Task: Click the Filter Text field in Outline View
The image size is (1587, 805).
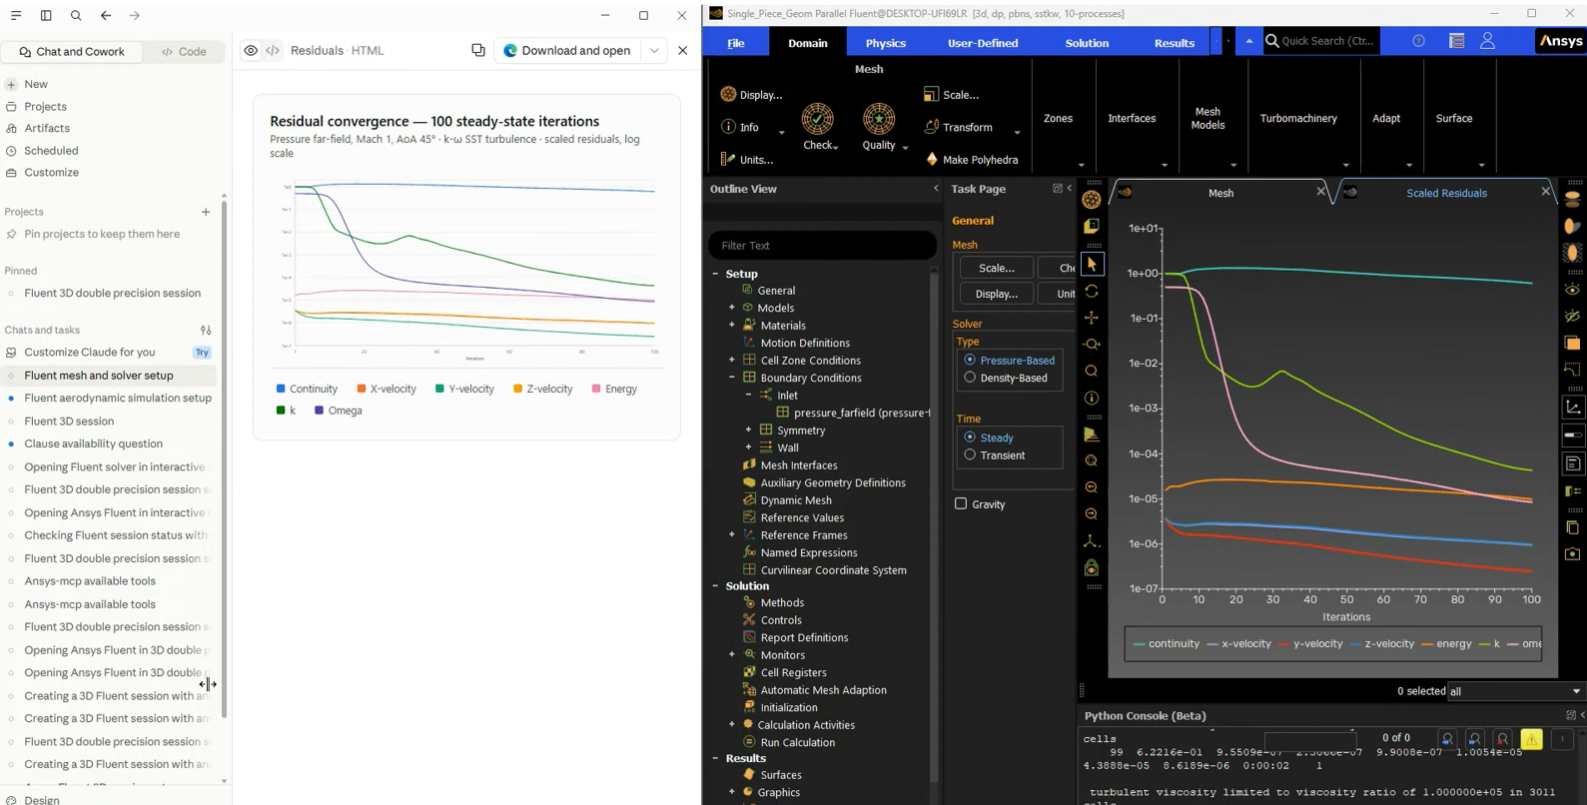Action: [x=823, y=245]
